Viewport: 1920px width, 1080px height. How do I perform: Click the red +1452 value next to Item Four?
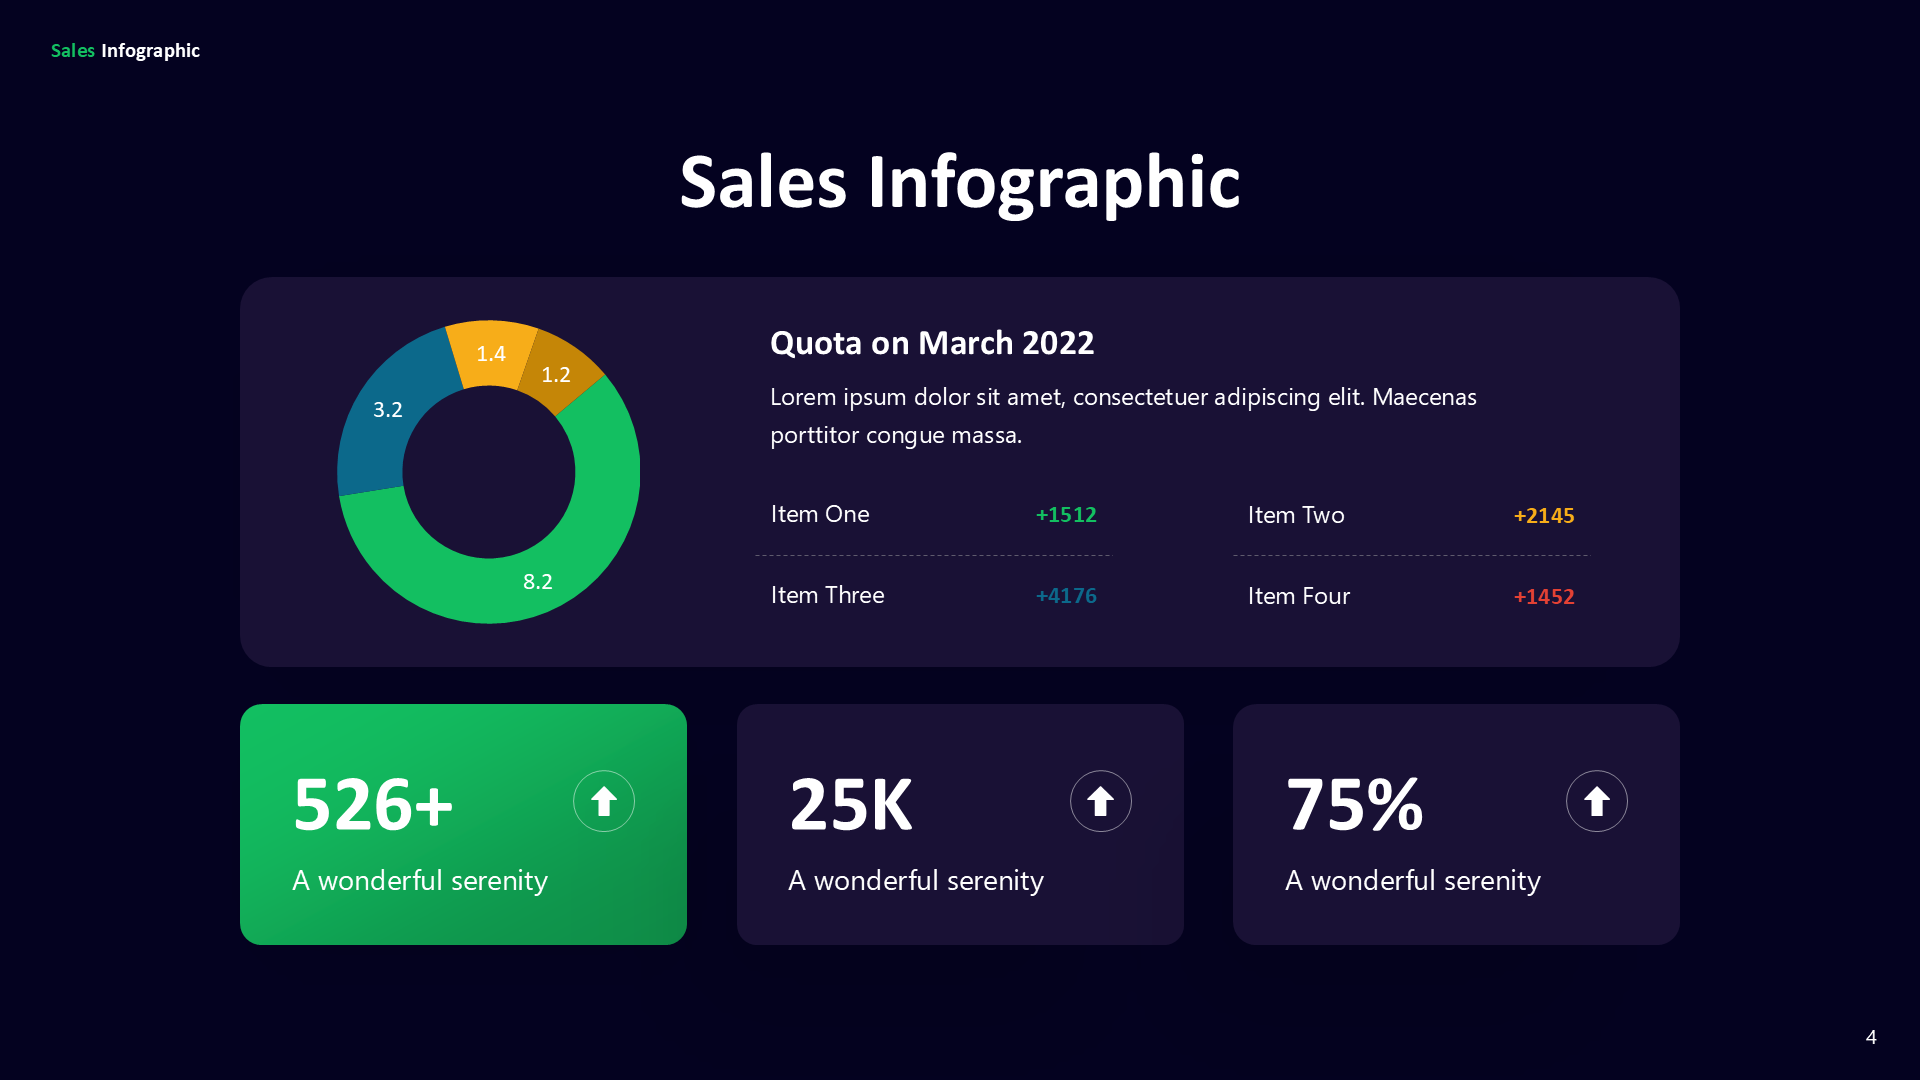point(1544,596)
